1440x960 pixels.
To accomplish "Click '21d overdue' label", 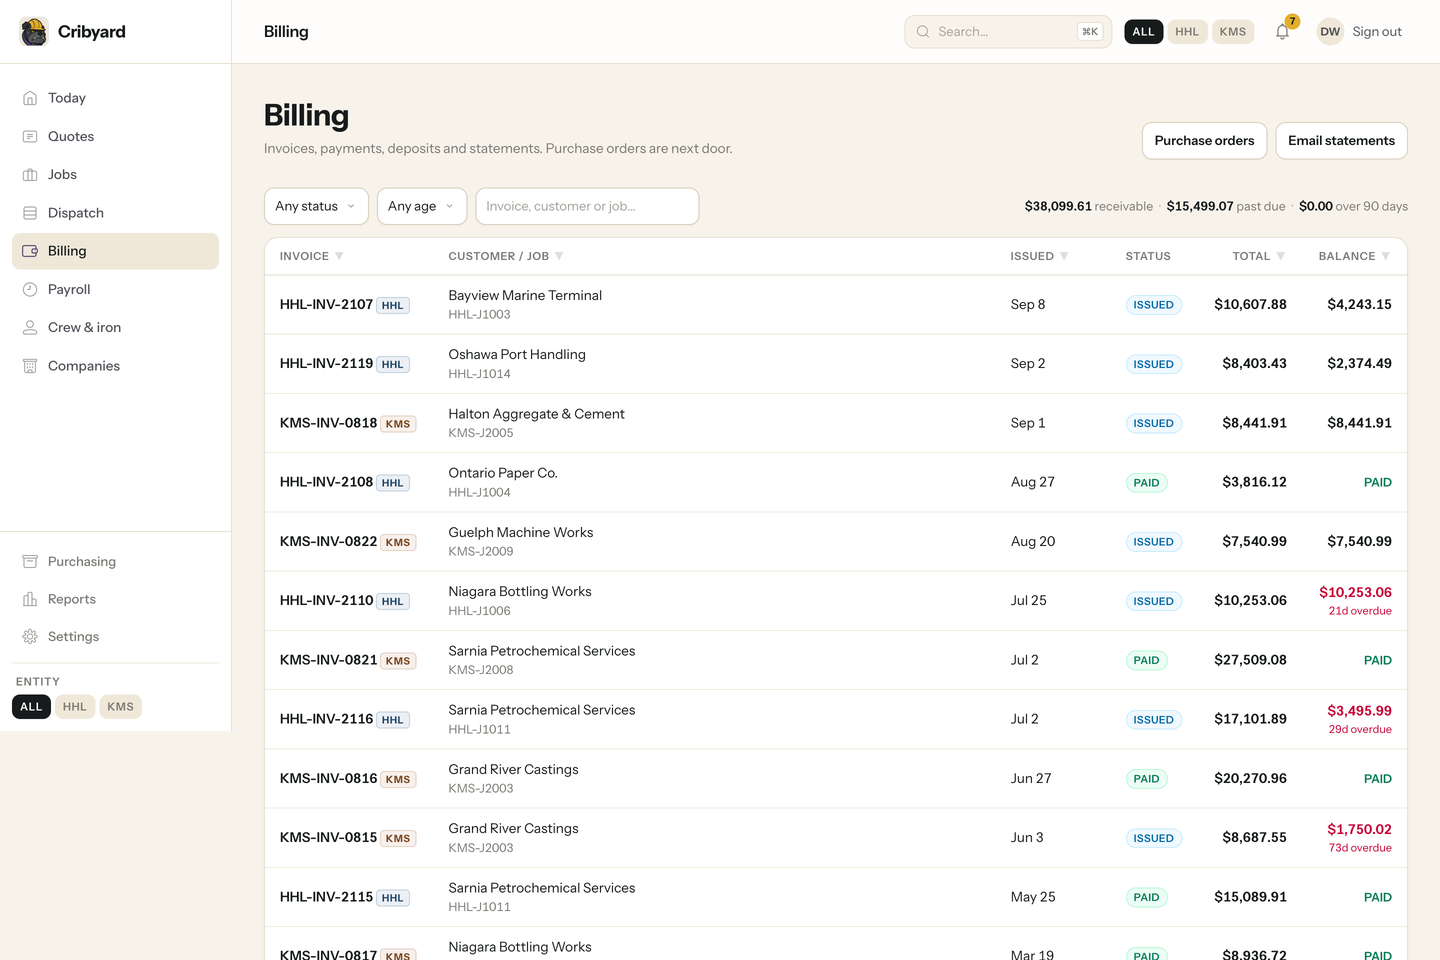I will point(1360,611).
